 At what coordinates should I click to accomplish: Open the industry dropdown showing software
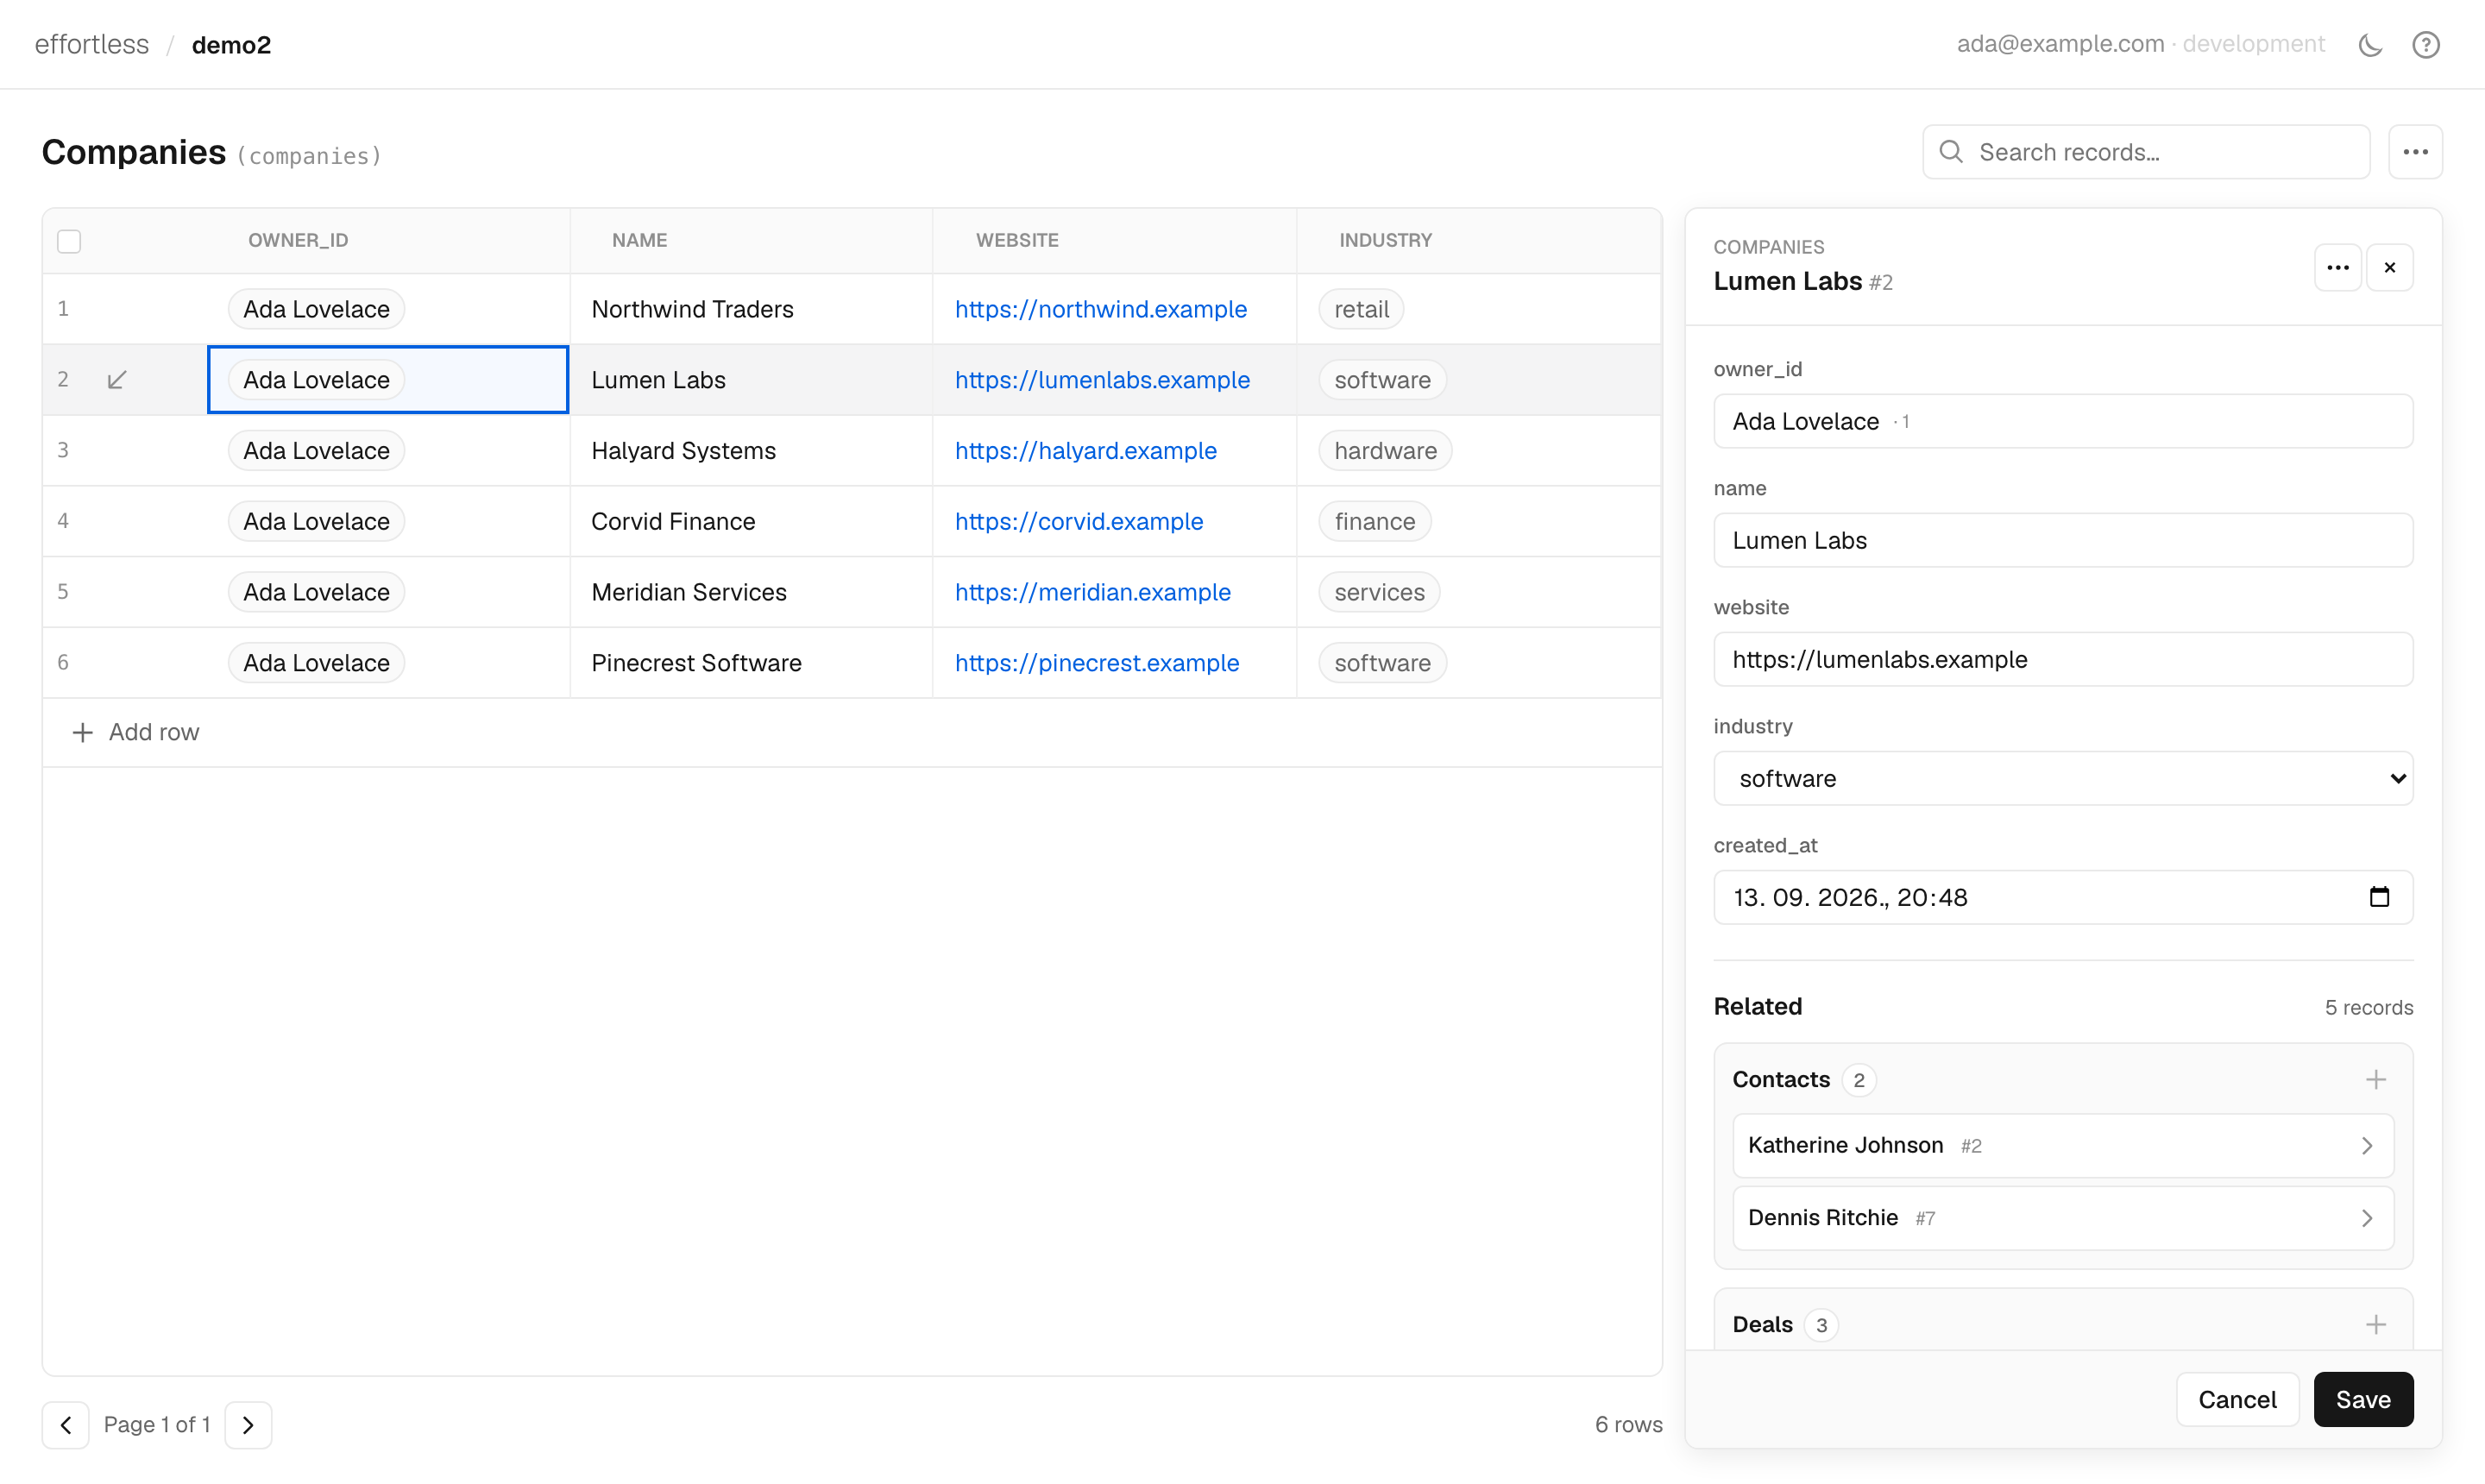pyautogui.click(x=2062, y=778)
